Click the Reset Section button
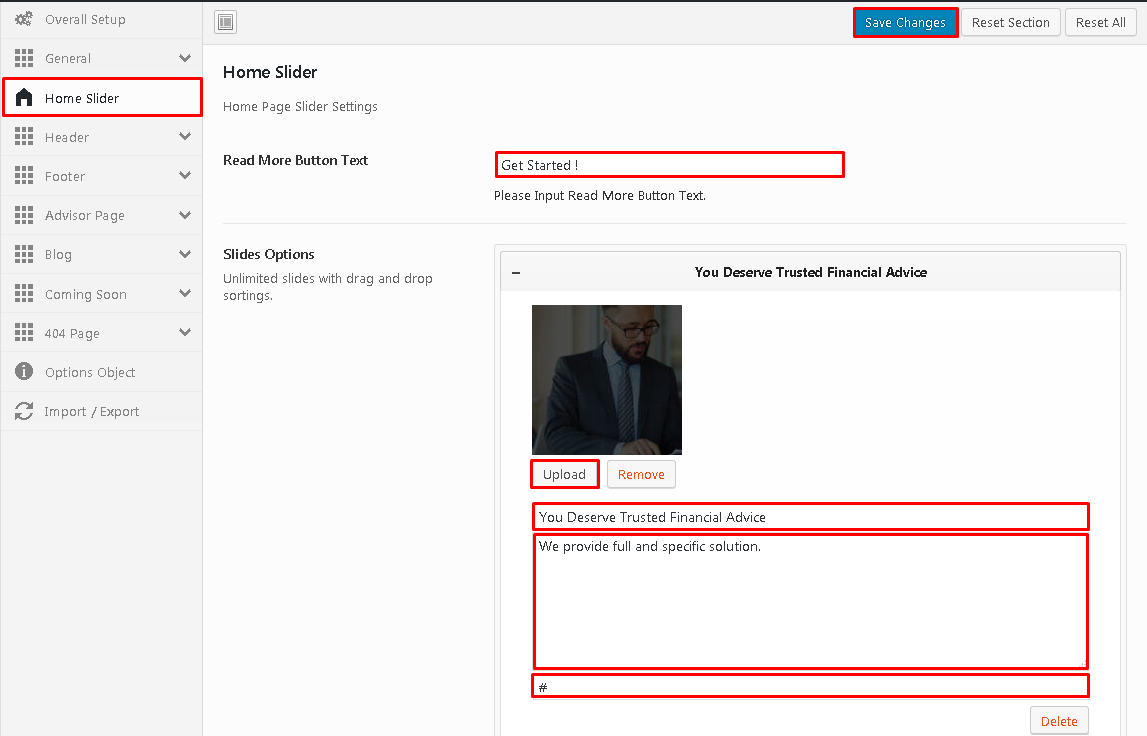1147x736 pixels. click(1010, 22)
